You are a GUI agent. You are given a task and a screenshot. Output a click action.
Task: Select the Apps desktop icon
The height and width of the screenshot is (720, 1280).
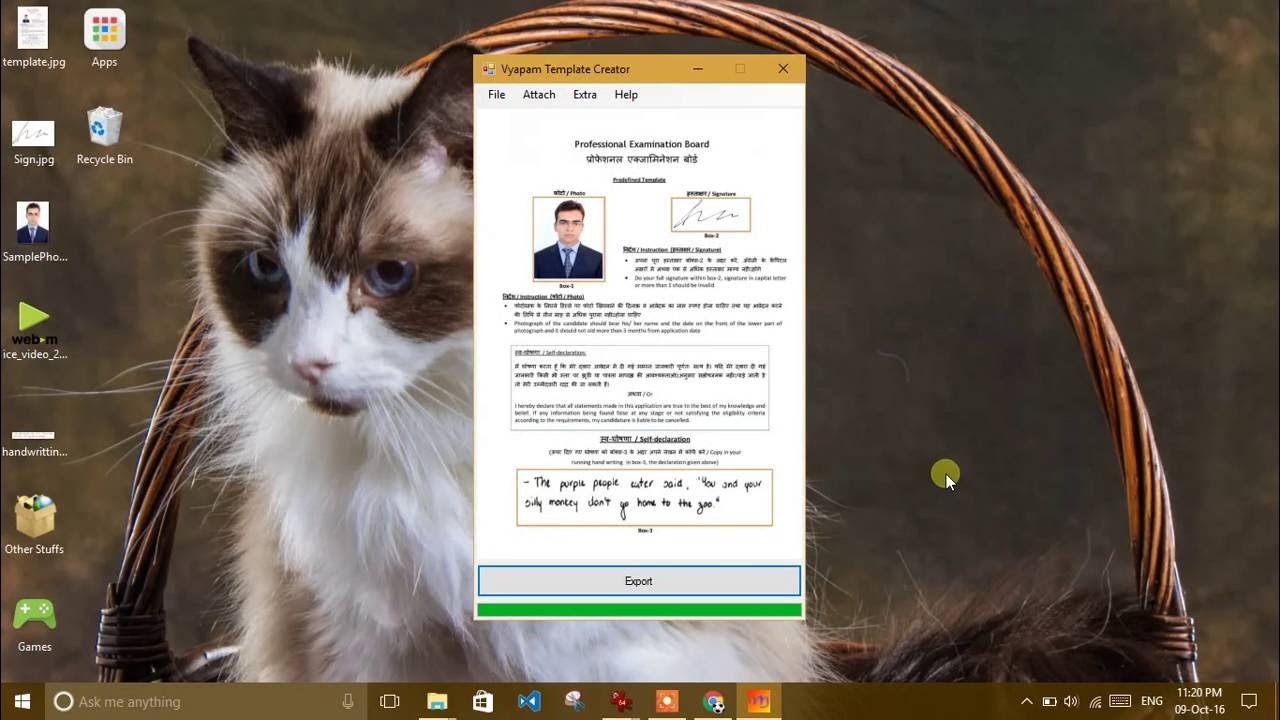[104, 38]
